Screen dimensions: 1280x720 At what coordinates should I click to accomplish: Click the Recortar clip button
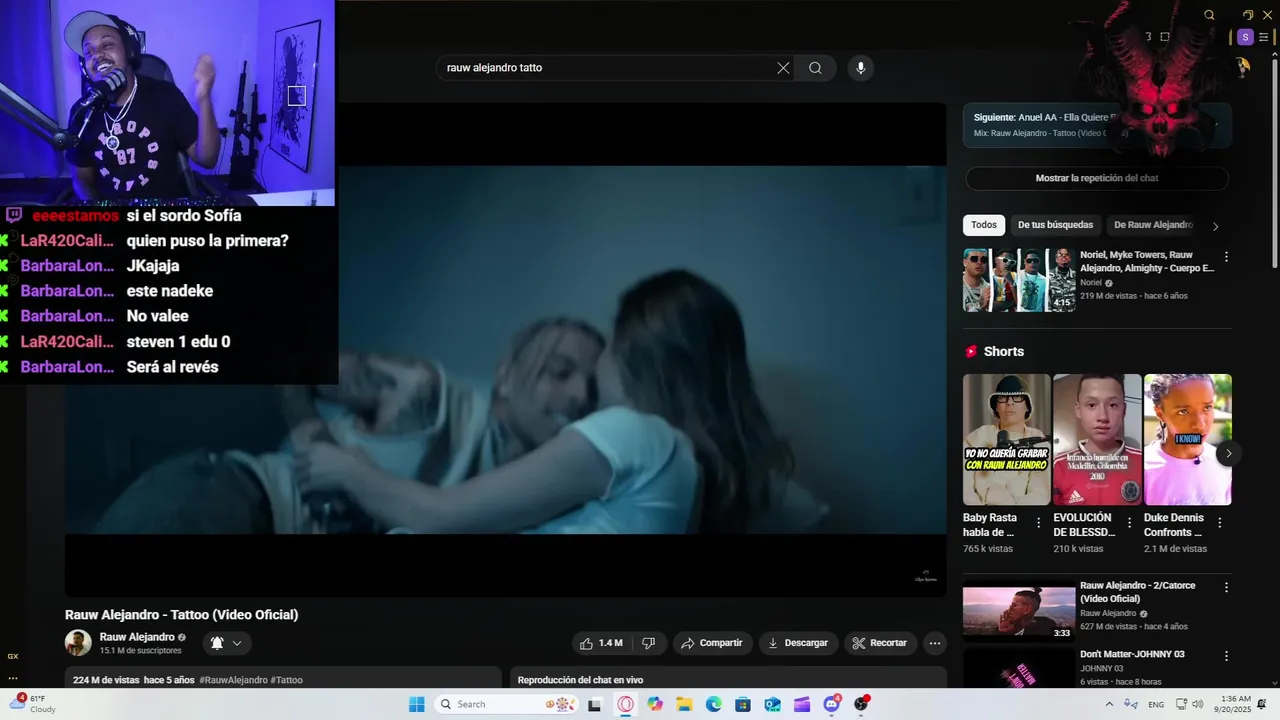pos(880,643)
